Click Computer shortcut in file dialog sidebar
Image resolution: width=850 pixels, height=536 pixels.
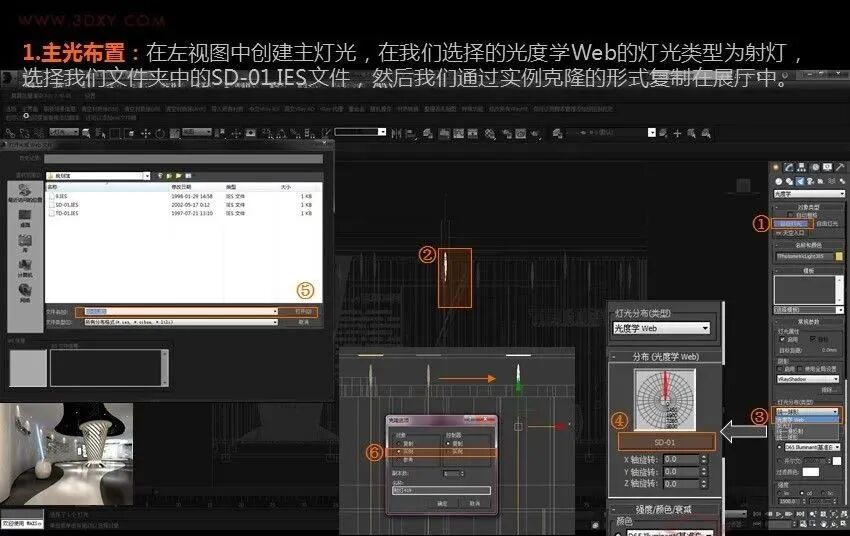tap(24, 268)
